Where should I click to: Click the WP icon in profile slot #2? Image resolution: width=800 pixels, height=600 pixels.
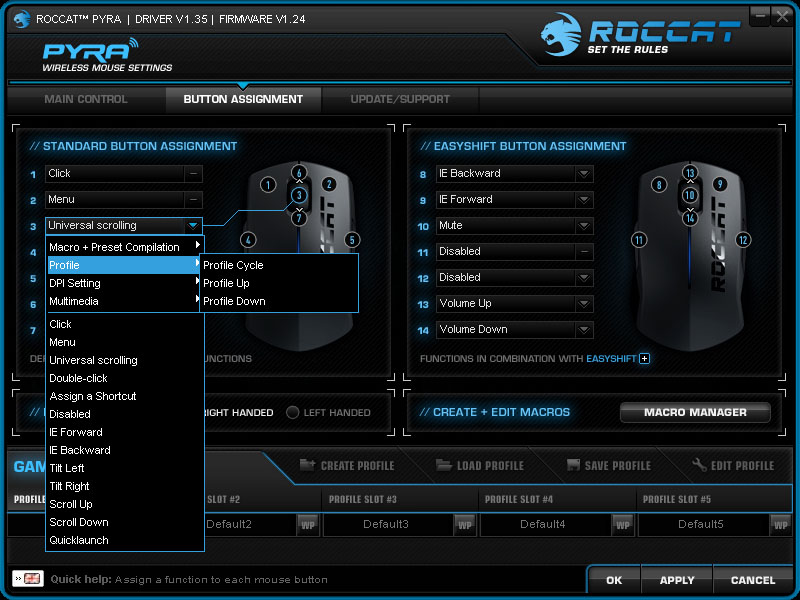[x=308, y=525]
